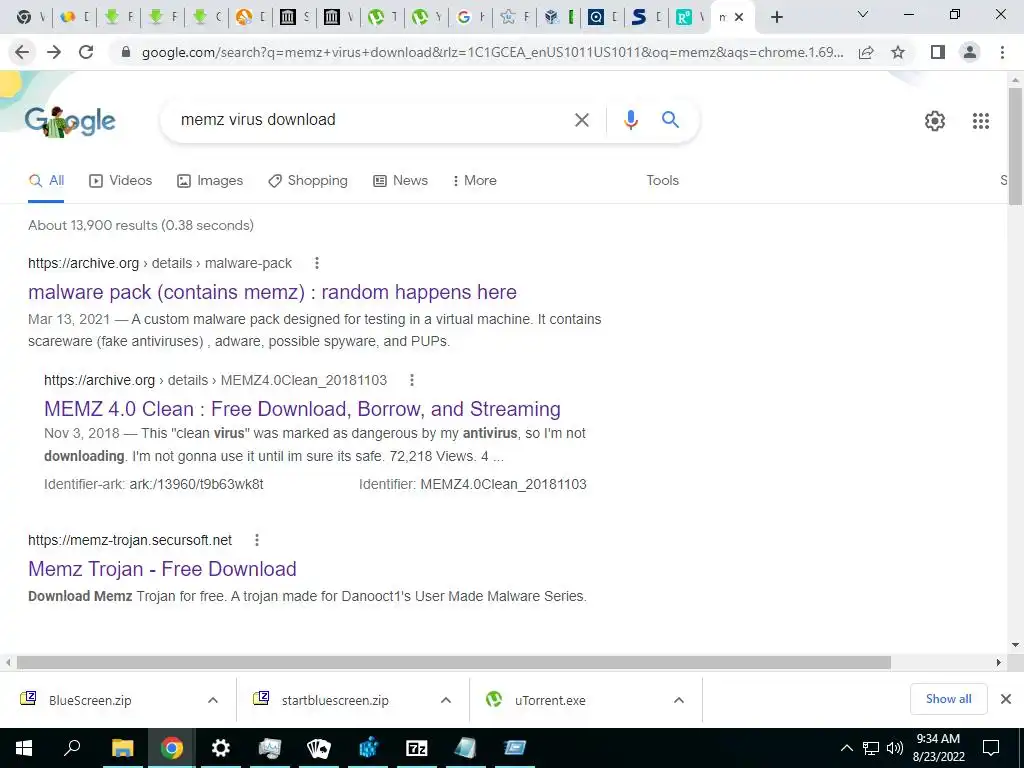This screenshot has width=1024, height=768.
Task: Select the All results tab
Action: (x=46, y=181)
